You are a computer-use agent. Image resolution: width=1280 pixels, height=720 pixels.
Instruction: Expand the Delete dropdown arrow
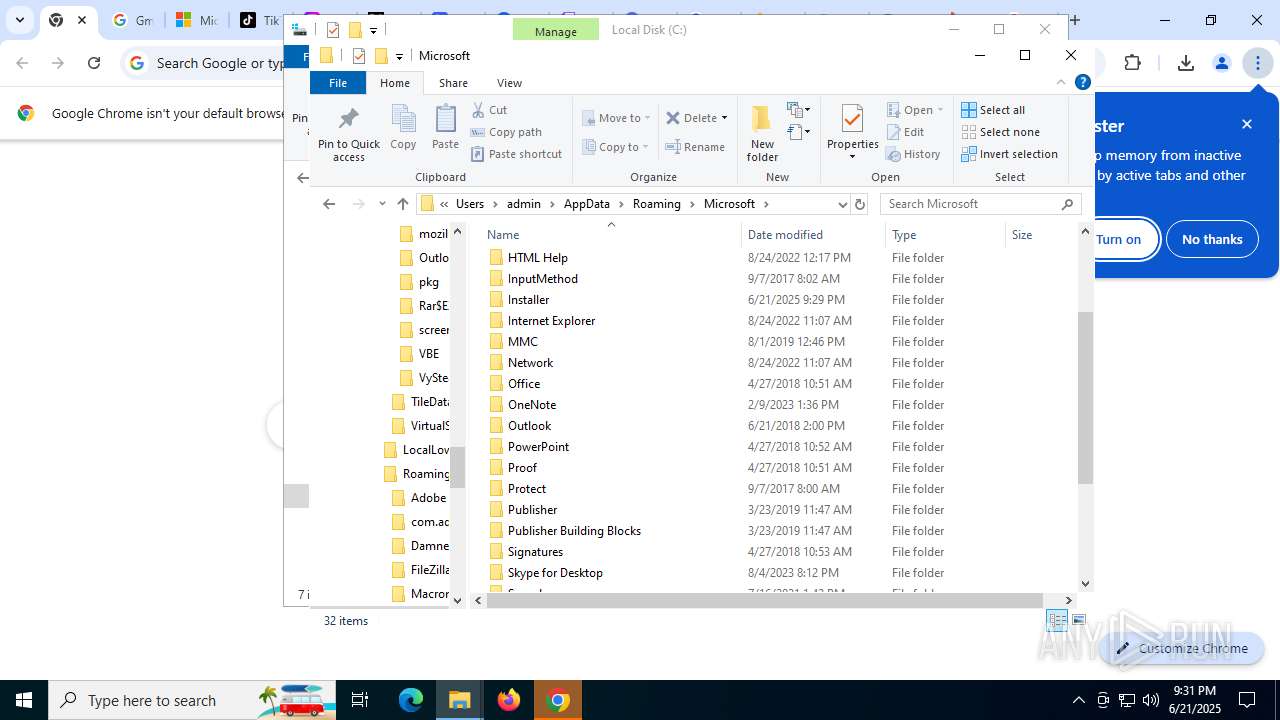click(724, 118)
